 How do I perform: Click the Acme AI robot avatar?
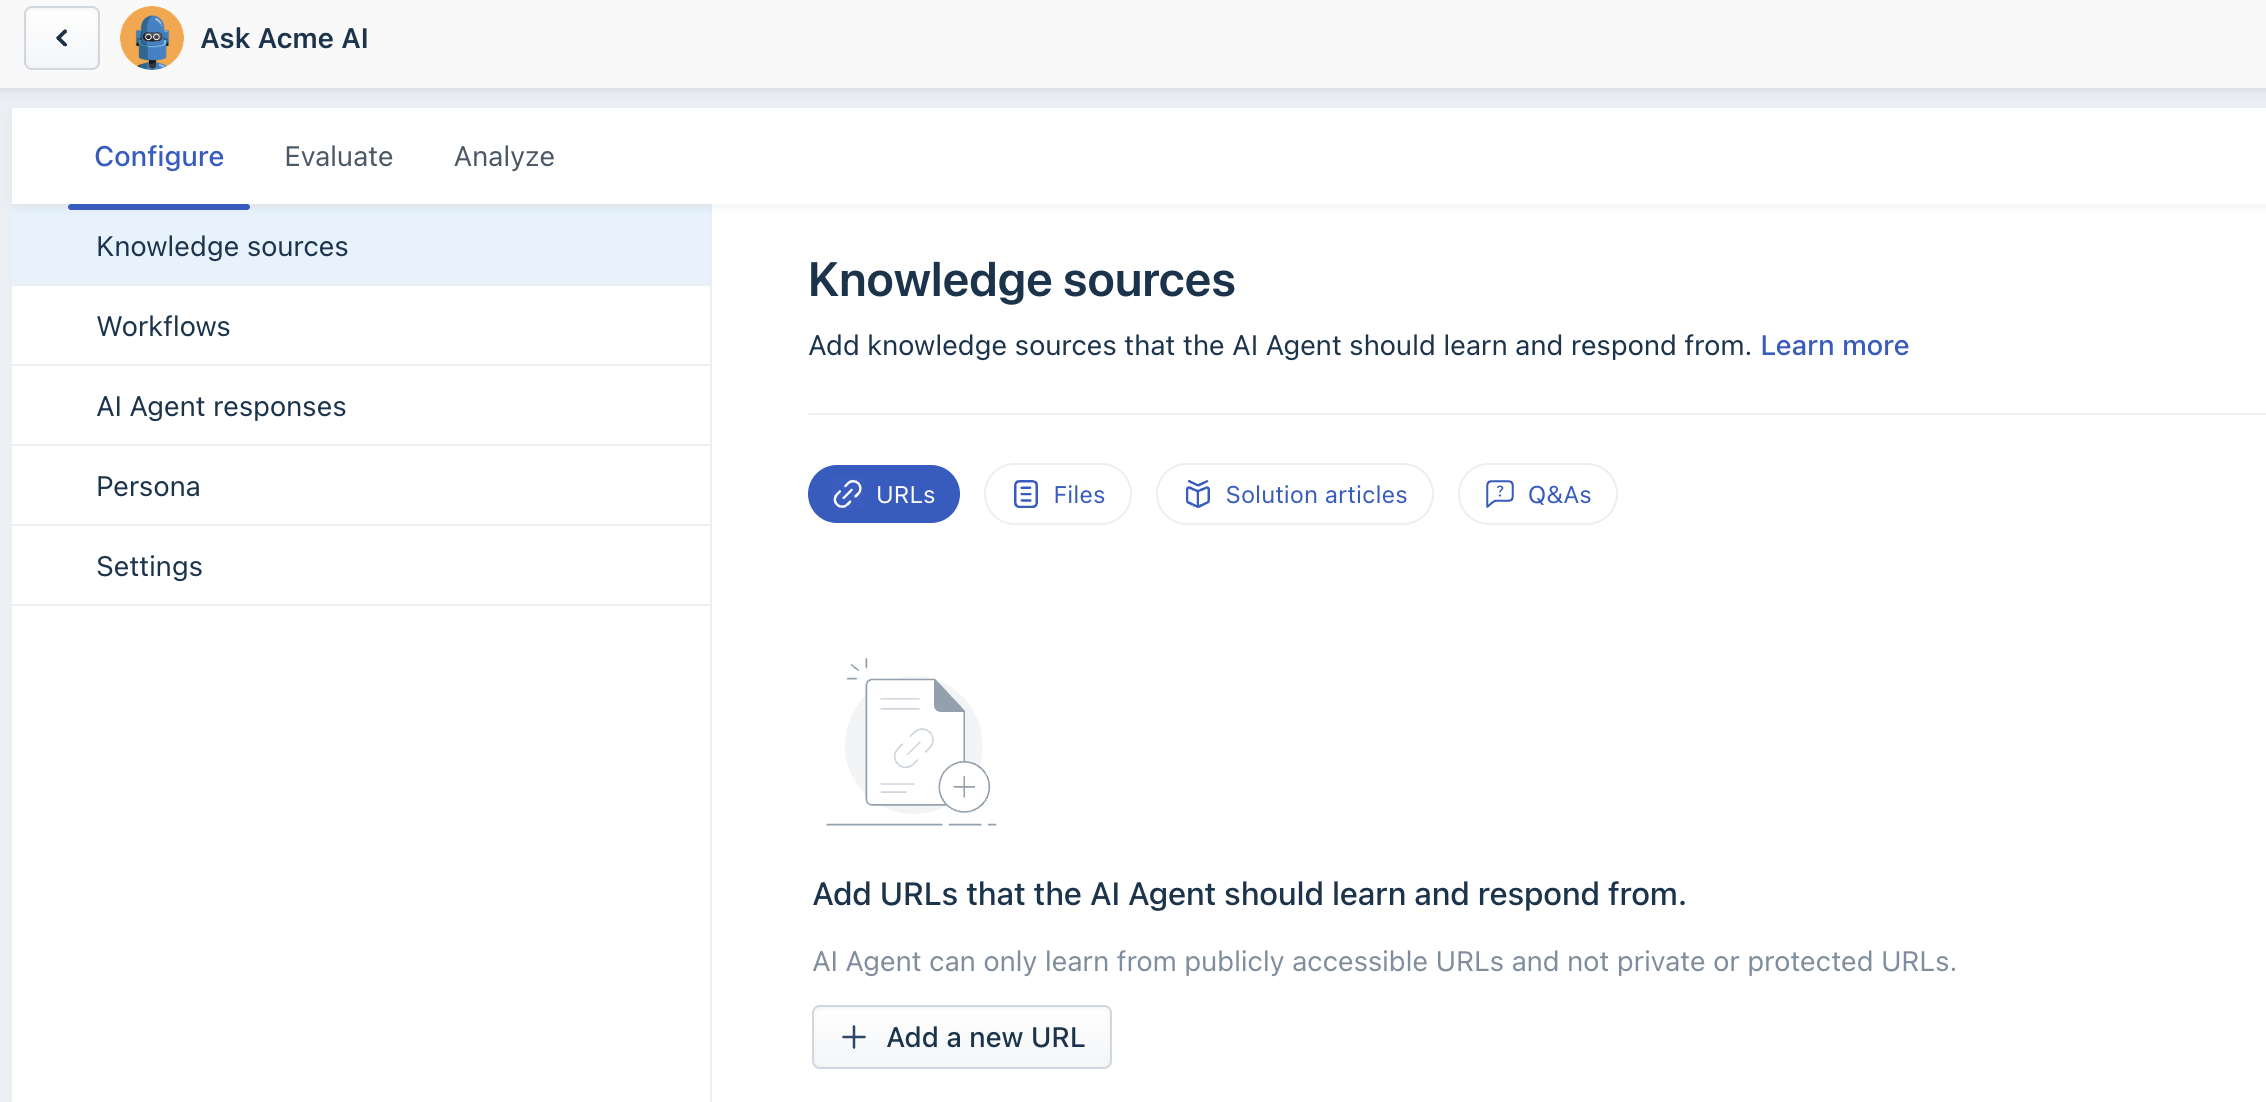point(152,38)
